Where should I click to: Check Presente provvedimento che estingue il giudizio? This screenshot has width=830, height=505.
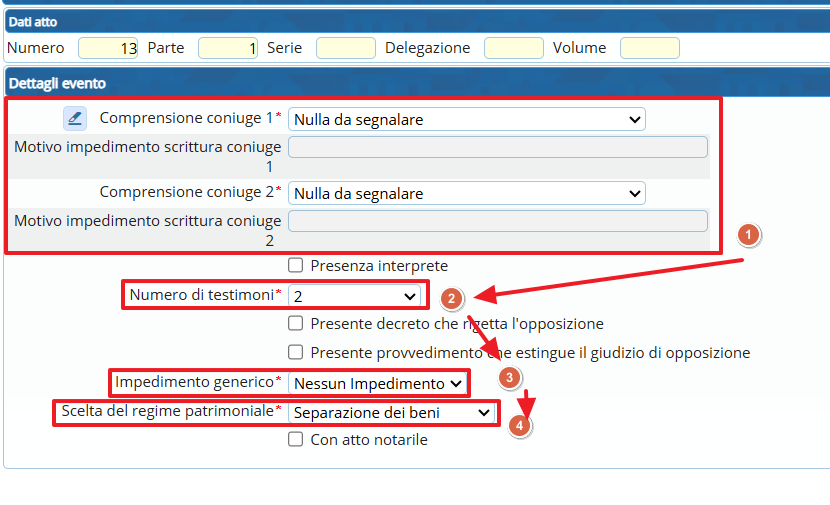296,353
